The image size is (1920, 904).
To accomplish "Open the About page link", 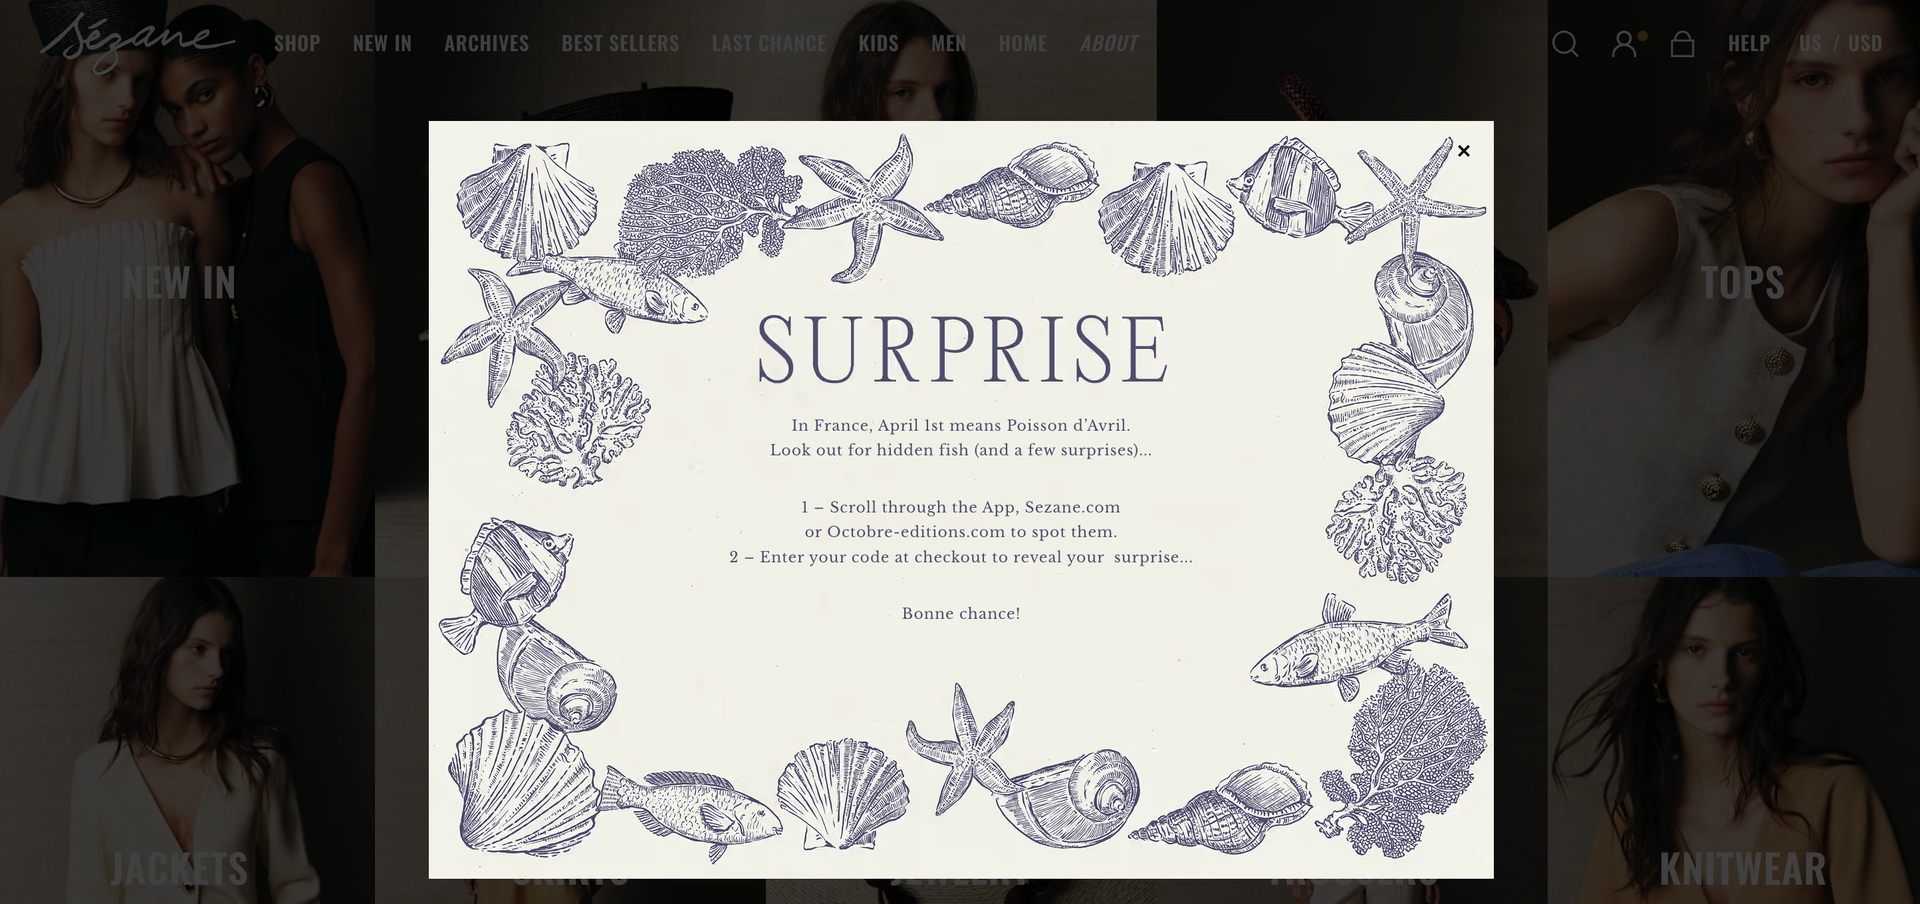I will [x=1108, y=44].
